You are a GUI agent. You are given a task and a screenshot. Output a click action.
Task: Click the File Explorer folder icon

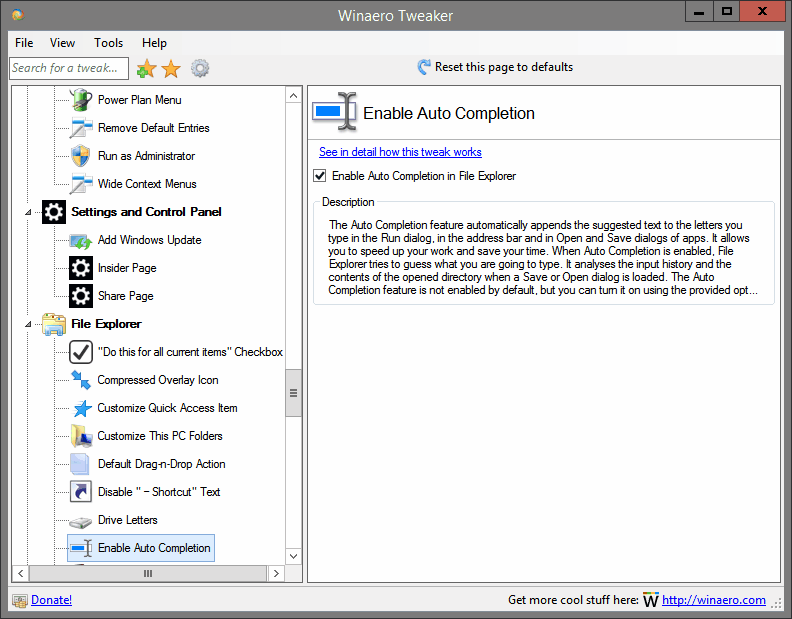click(54, 324)
